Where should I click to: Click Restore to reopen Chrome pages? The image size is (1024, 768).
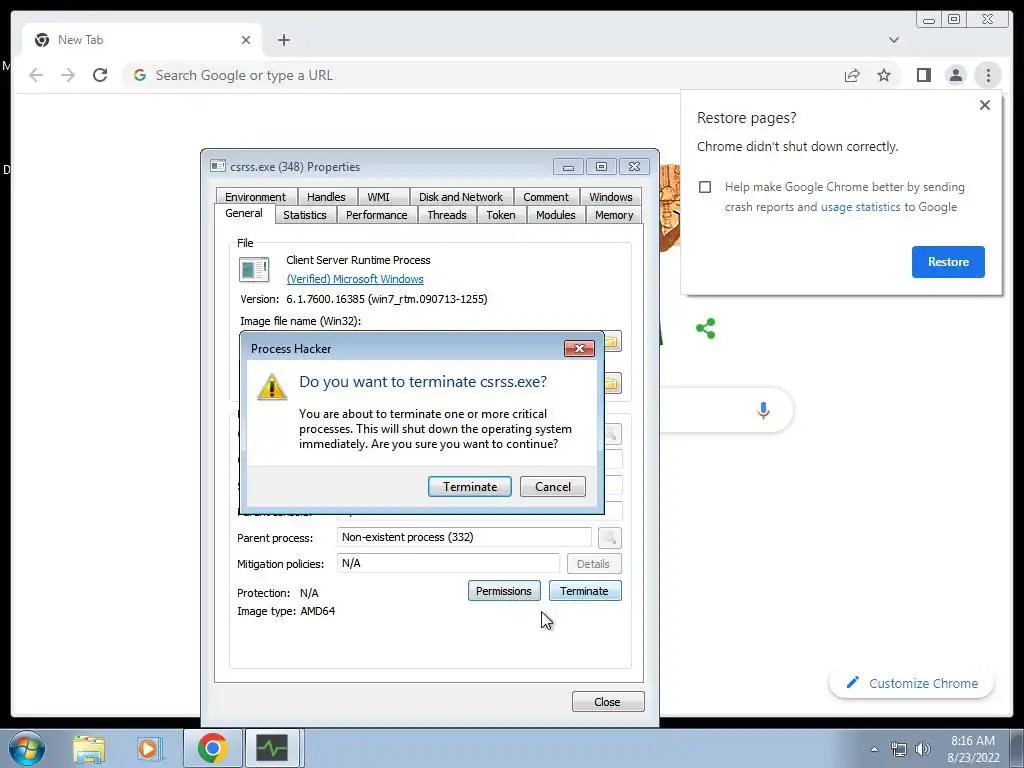[948, 262]
